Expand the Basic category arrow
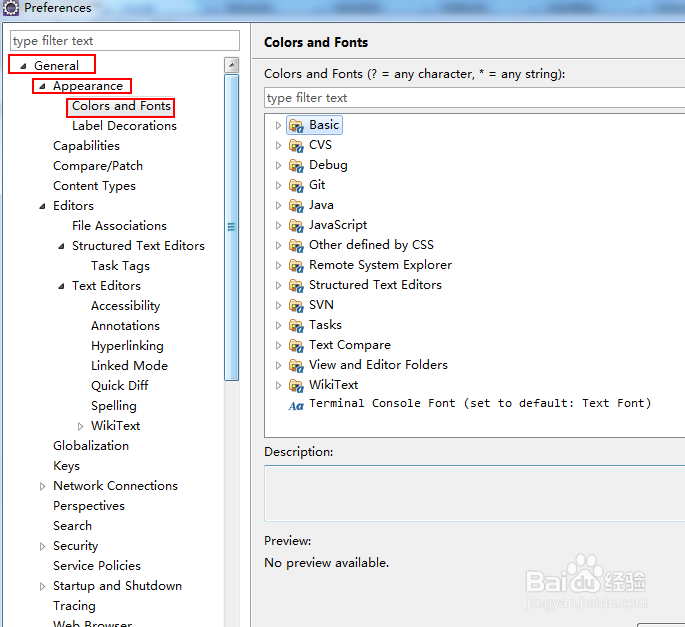 coord(278,125)
